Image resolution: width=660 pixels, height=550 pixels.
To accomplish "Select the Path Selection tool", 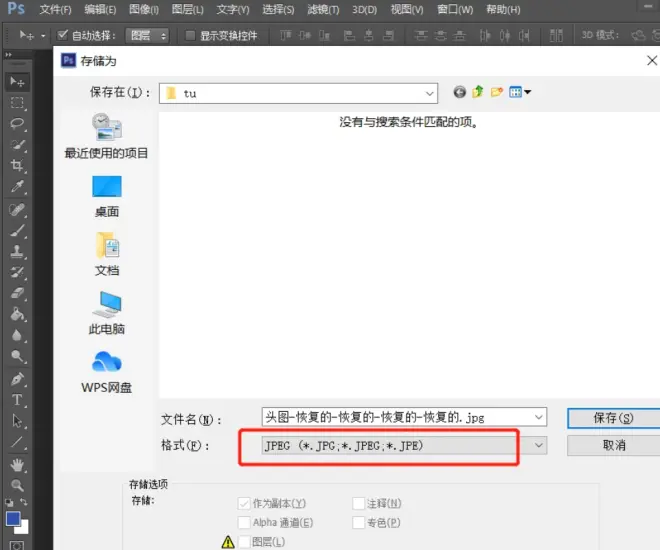I will pos(17,421).
